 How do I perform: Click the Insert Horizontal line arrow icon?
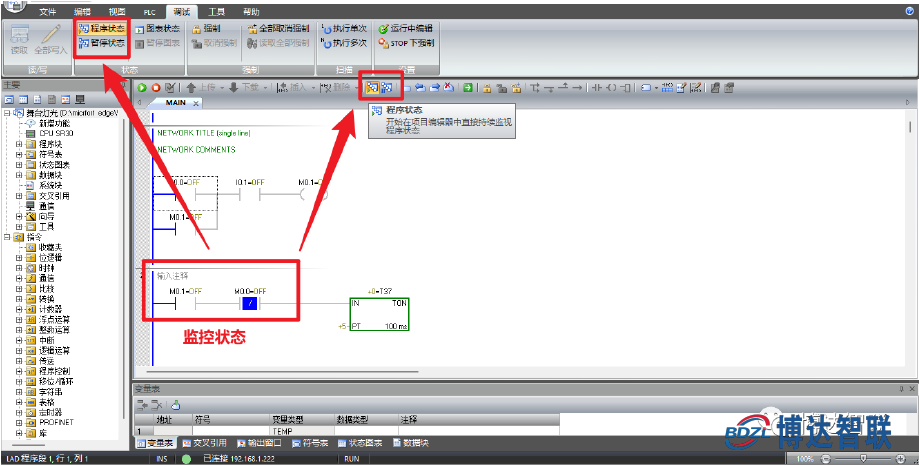578,88
